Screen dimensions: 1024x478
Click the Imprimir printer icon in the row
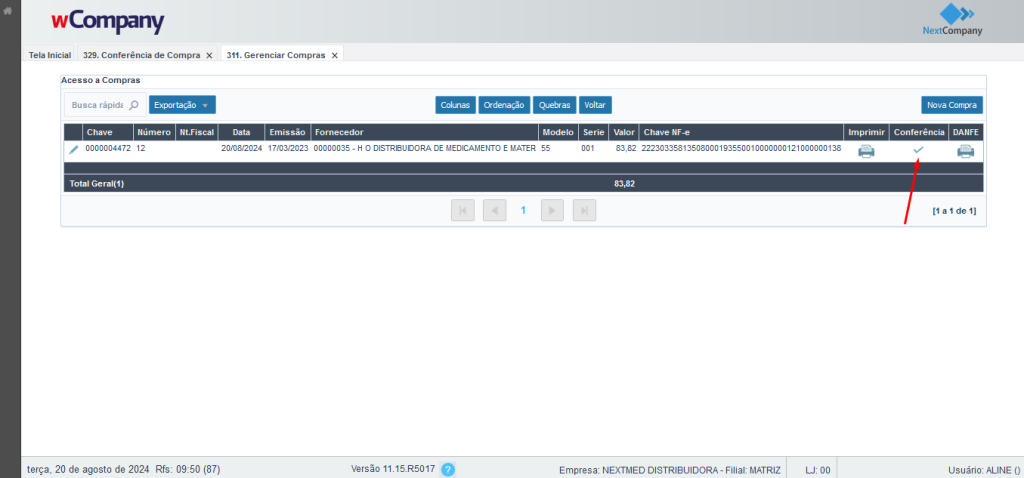pos(866,150)
